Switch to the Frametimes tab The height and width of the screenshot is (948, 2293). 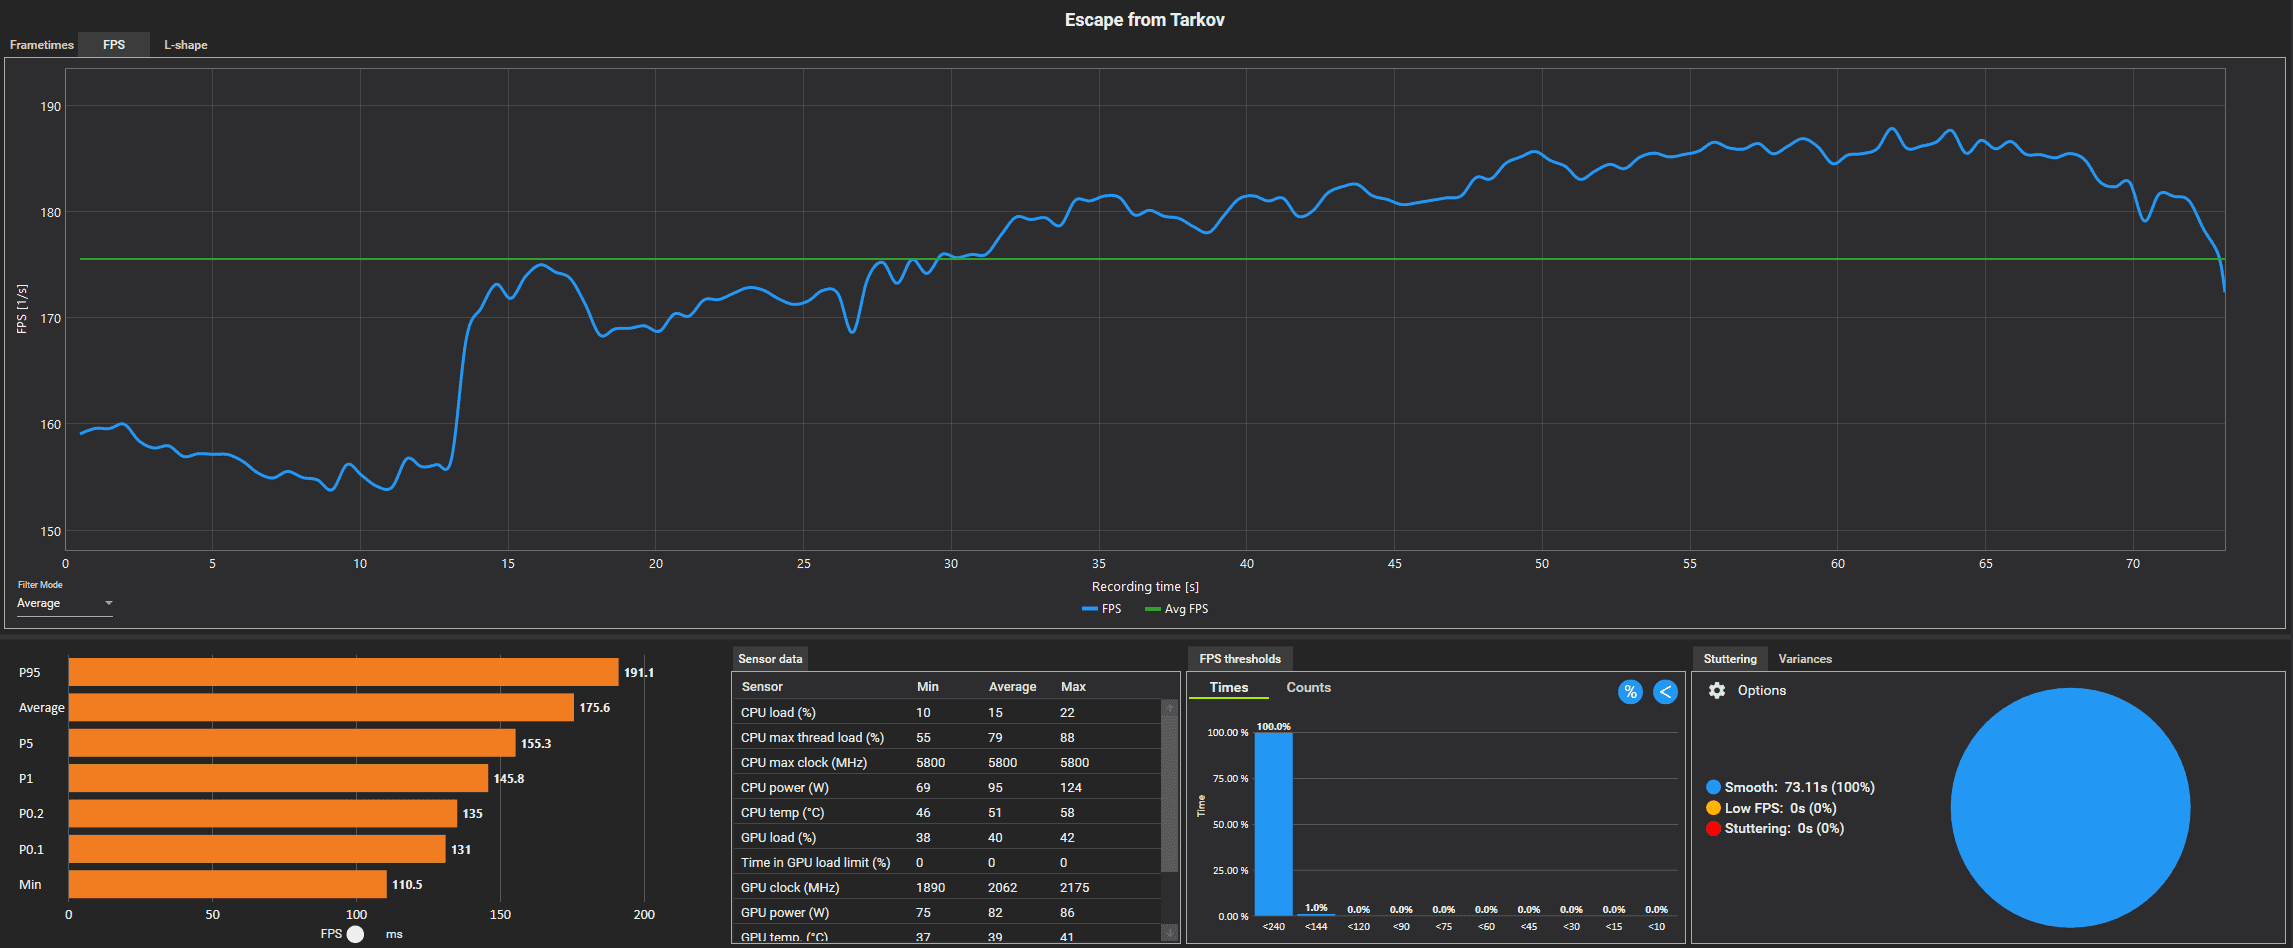click(42, 45)
